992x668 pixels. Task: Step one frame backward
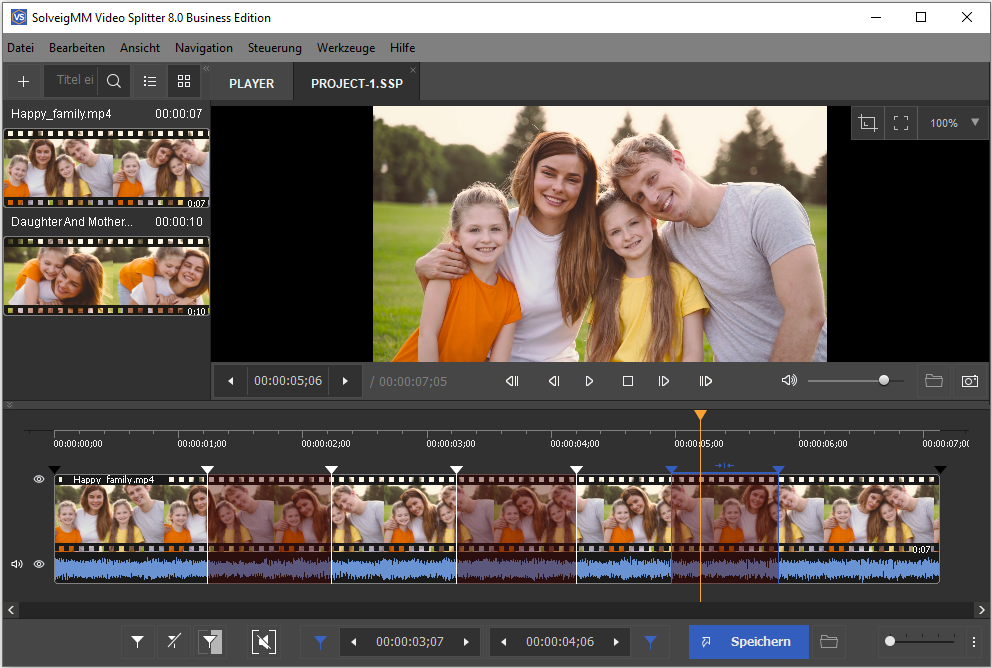[x=554, y=381]
